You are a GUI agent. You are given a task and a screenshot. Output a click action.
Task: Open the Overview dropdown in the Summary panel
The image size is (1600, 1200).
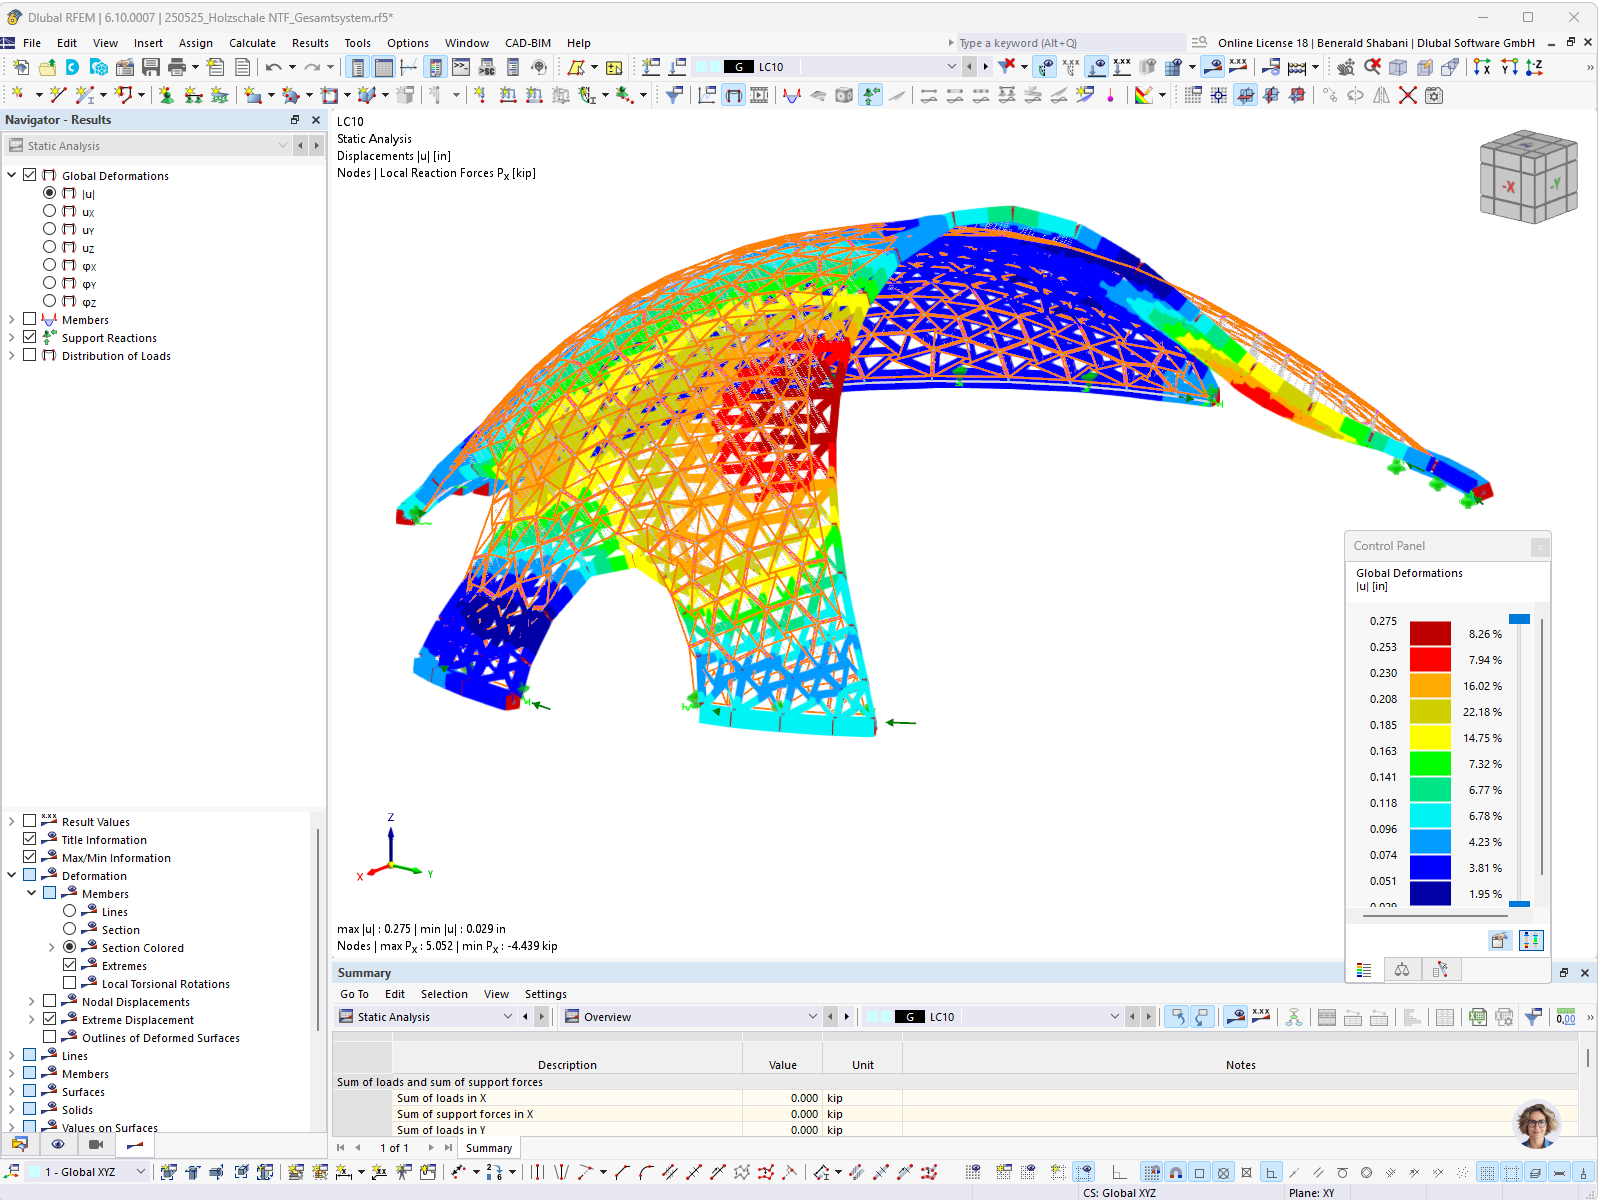point(812,1016)
